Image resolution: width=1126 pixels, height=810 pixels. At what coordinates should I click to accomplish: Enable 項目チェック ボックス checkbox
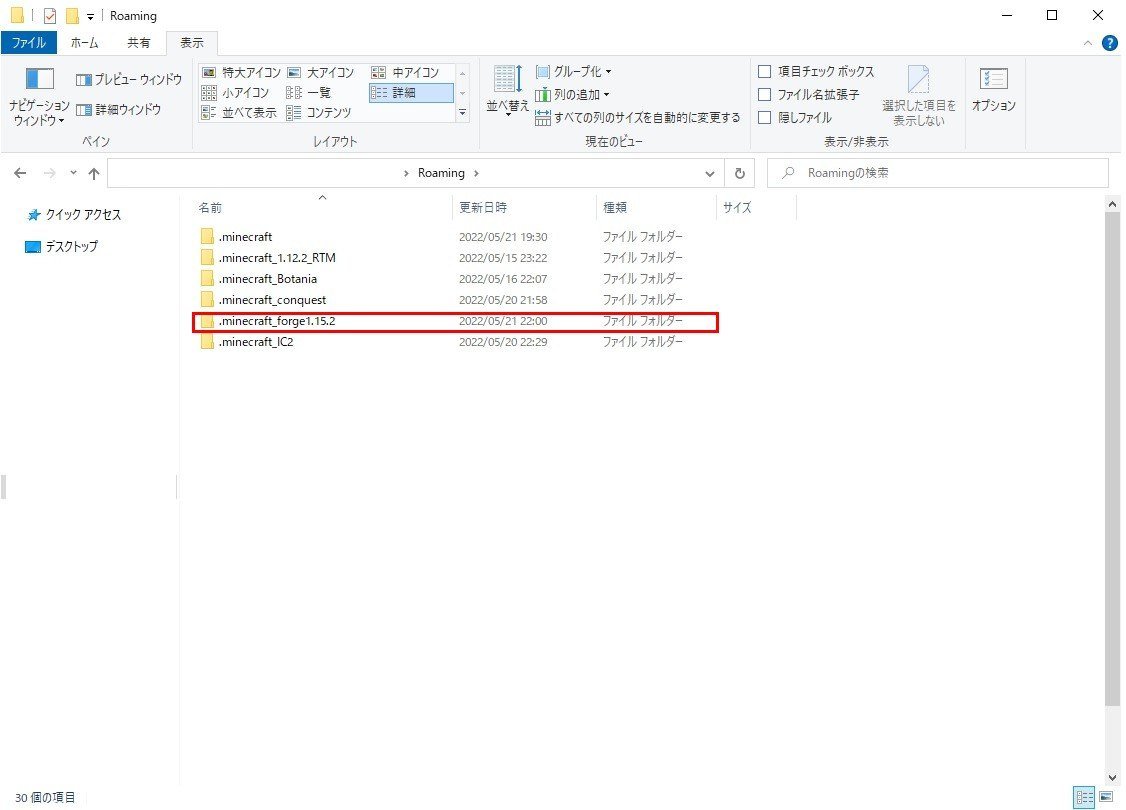[x=765, y=71]
